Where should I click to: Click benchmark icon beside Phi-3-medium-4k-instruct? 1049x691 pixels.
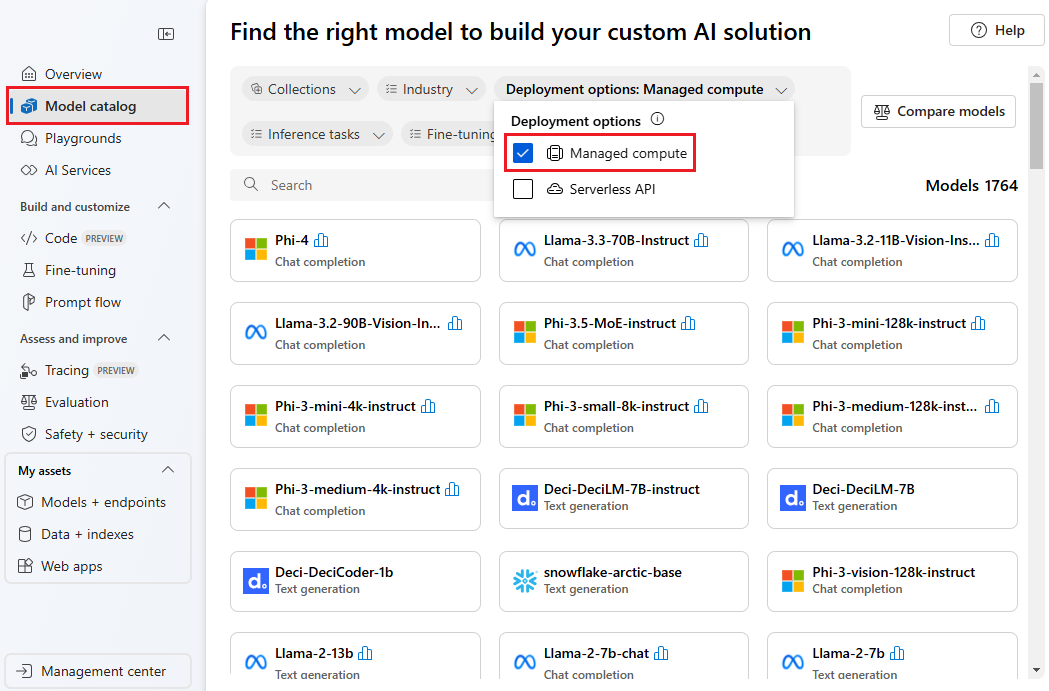452,489
